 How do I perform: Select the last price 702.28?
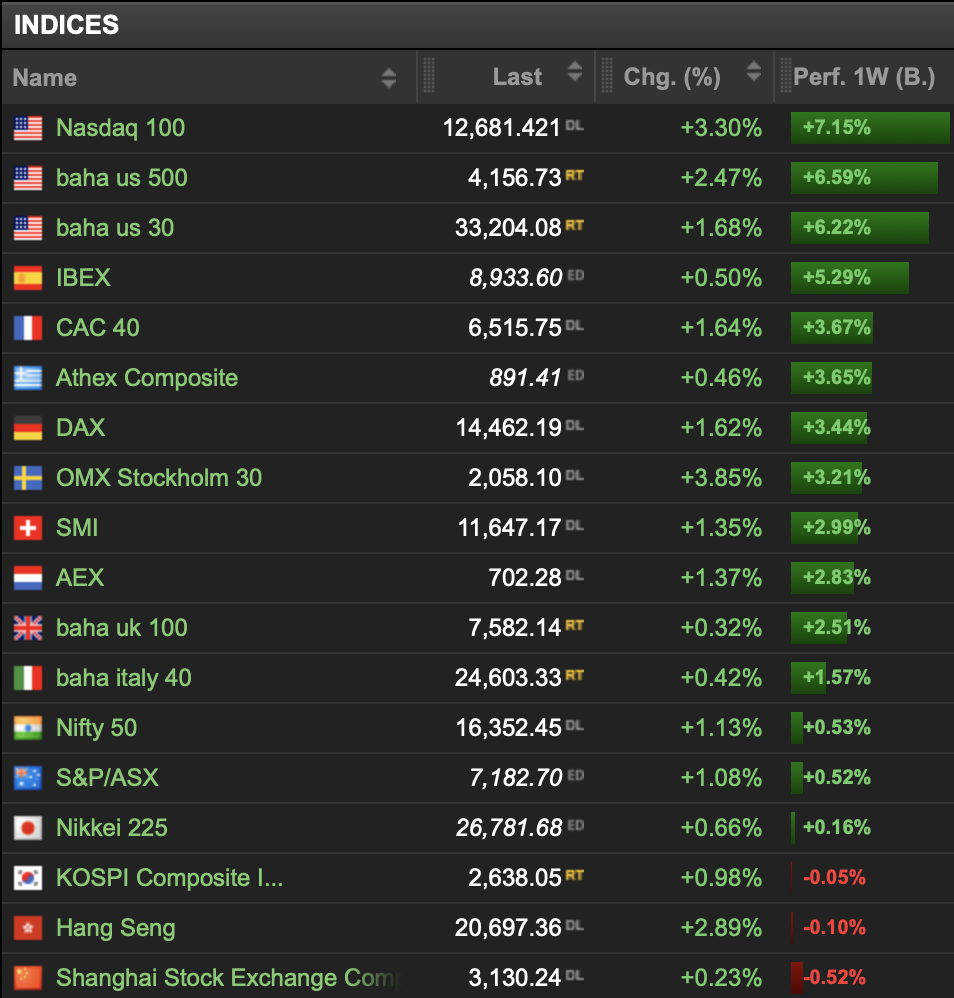click(x=525, y=578)
